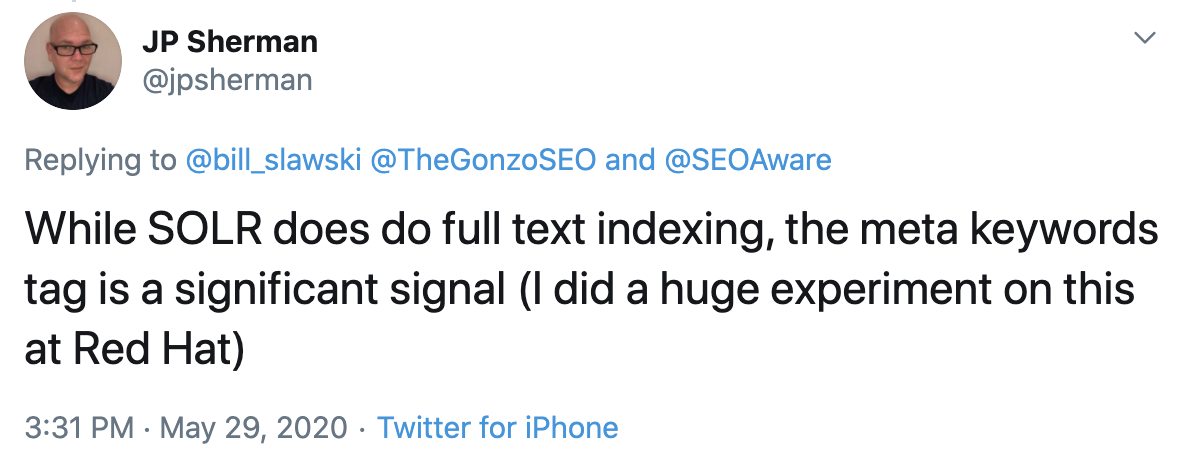Click the @jpsherman handle
The width and height of the screenshot is (1184, 456).
pos(227,79)
